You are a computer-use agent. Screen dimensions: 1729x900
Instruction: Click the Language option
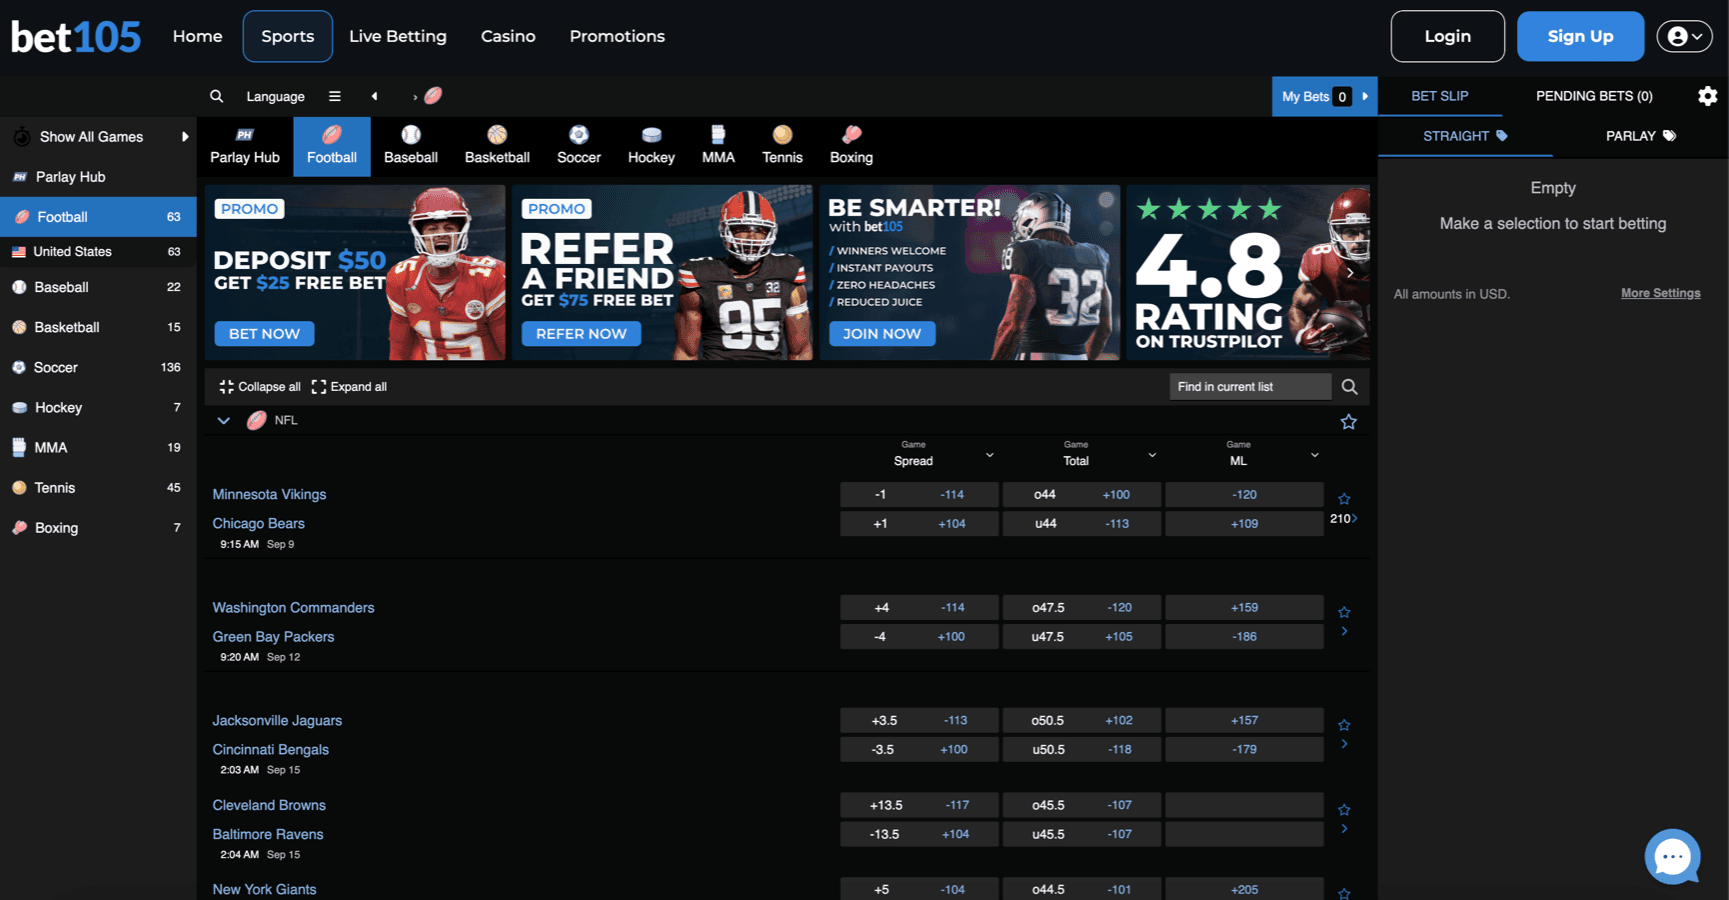275,96
